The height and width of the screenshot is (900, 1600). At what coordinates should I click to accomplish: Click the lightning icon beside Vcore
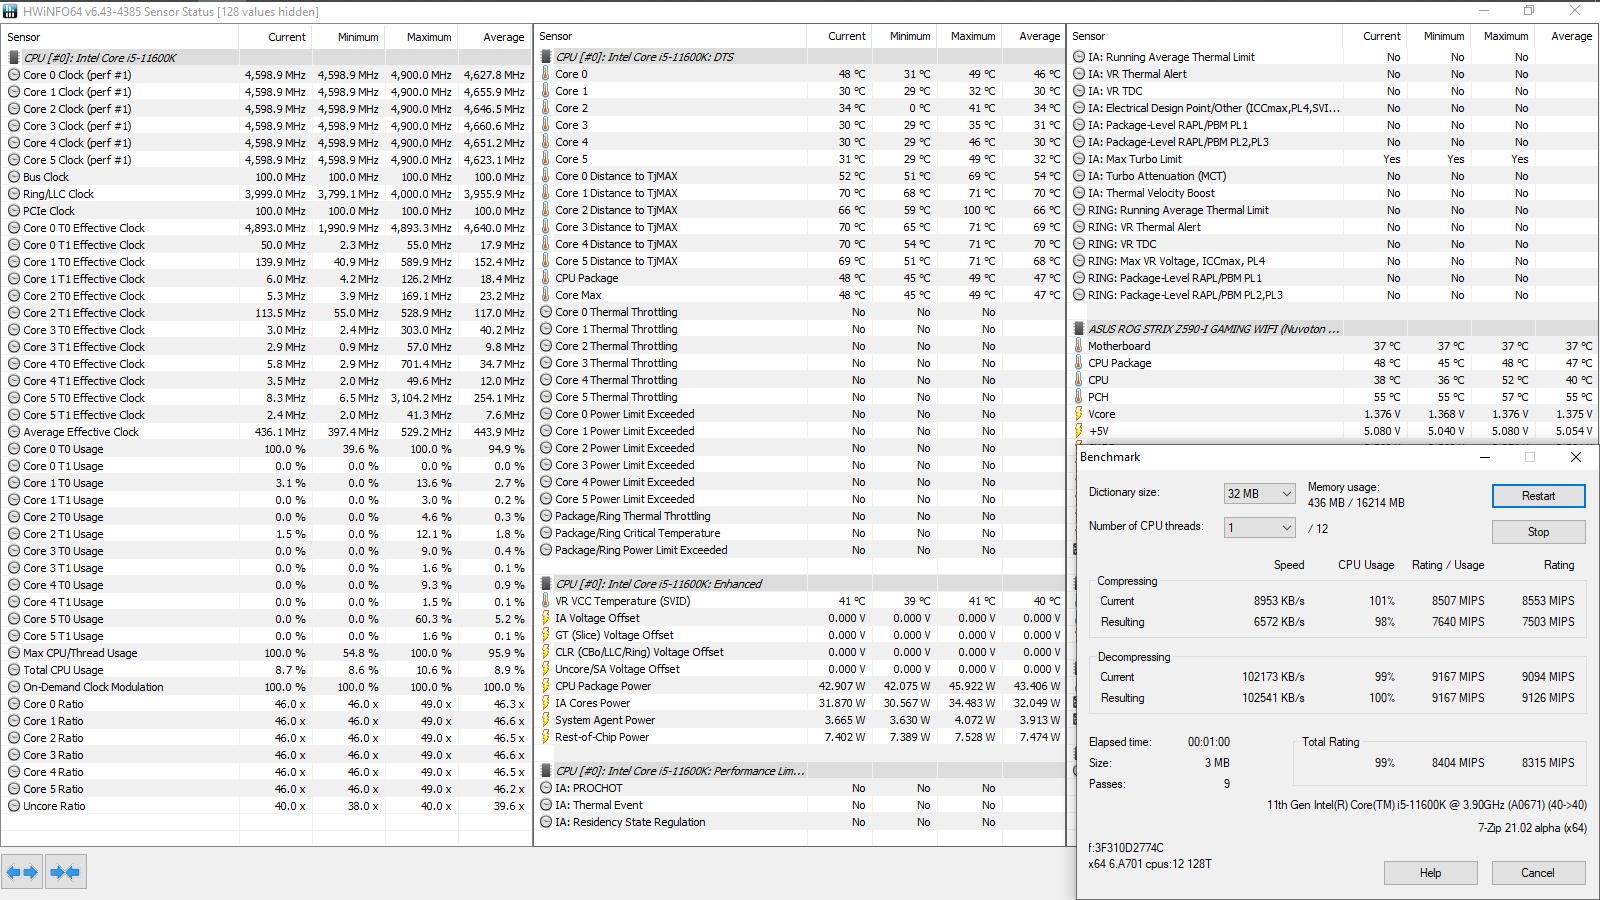(x=1079, y=414)
